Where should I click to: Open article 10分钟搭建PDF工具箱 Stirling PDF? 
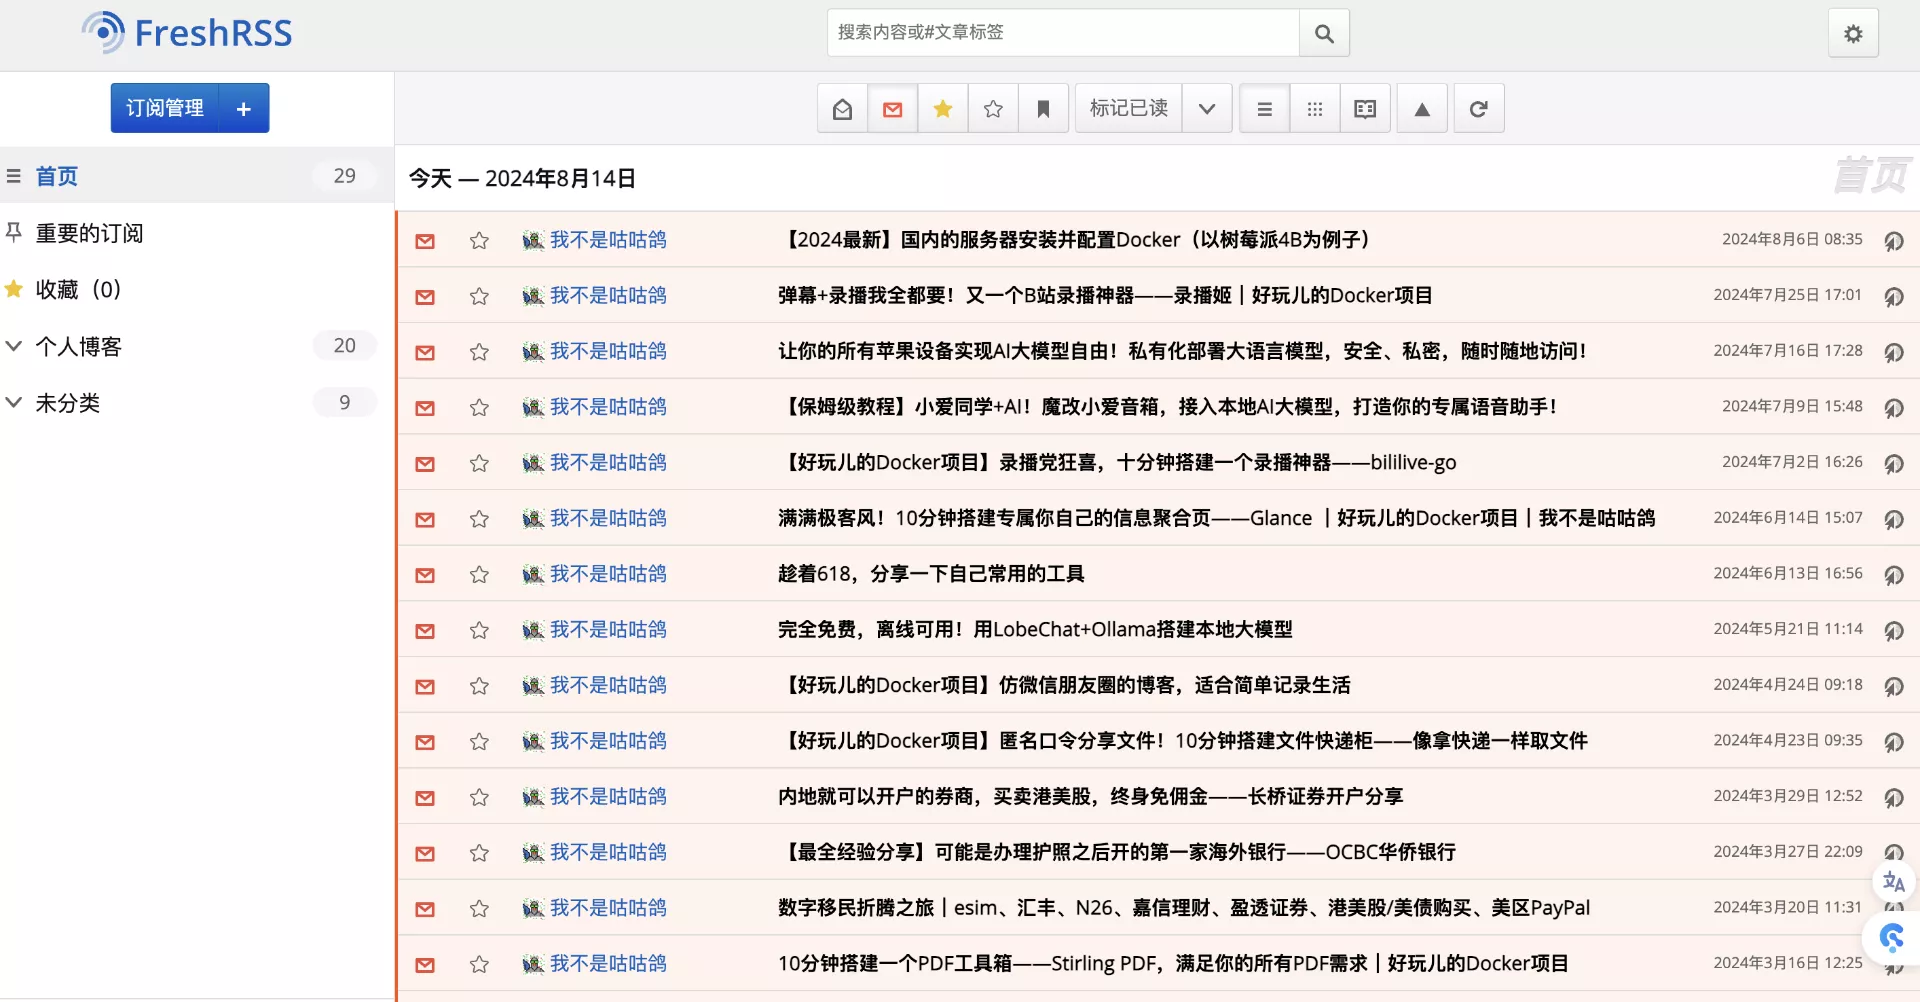[1173, 964]
